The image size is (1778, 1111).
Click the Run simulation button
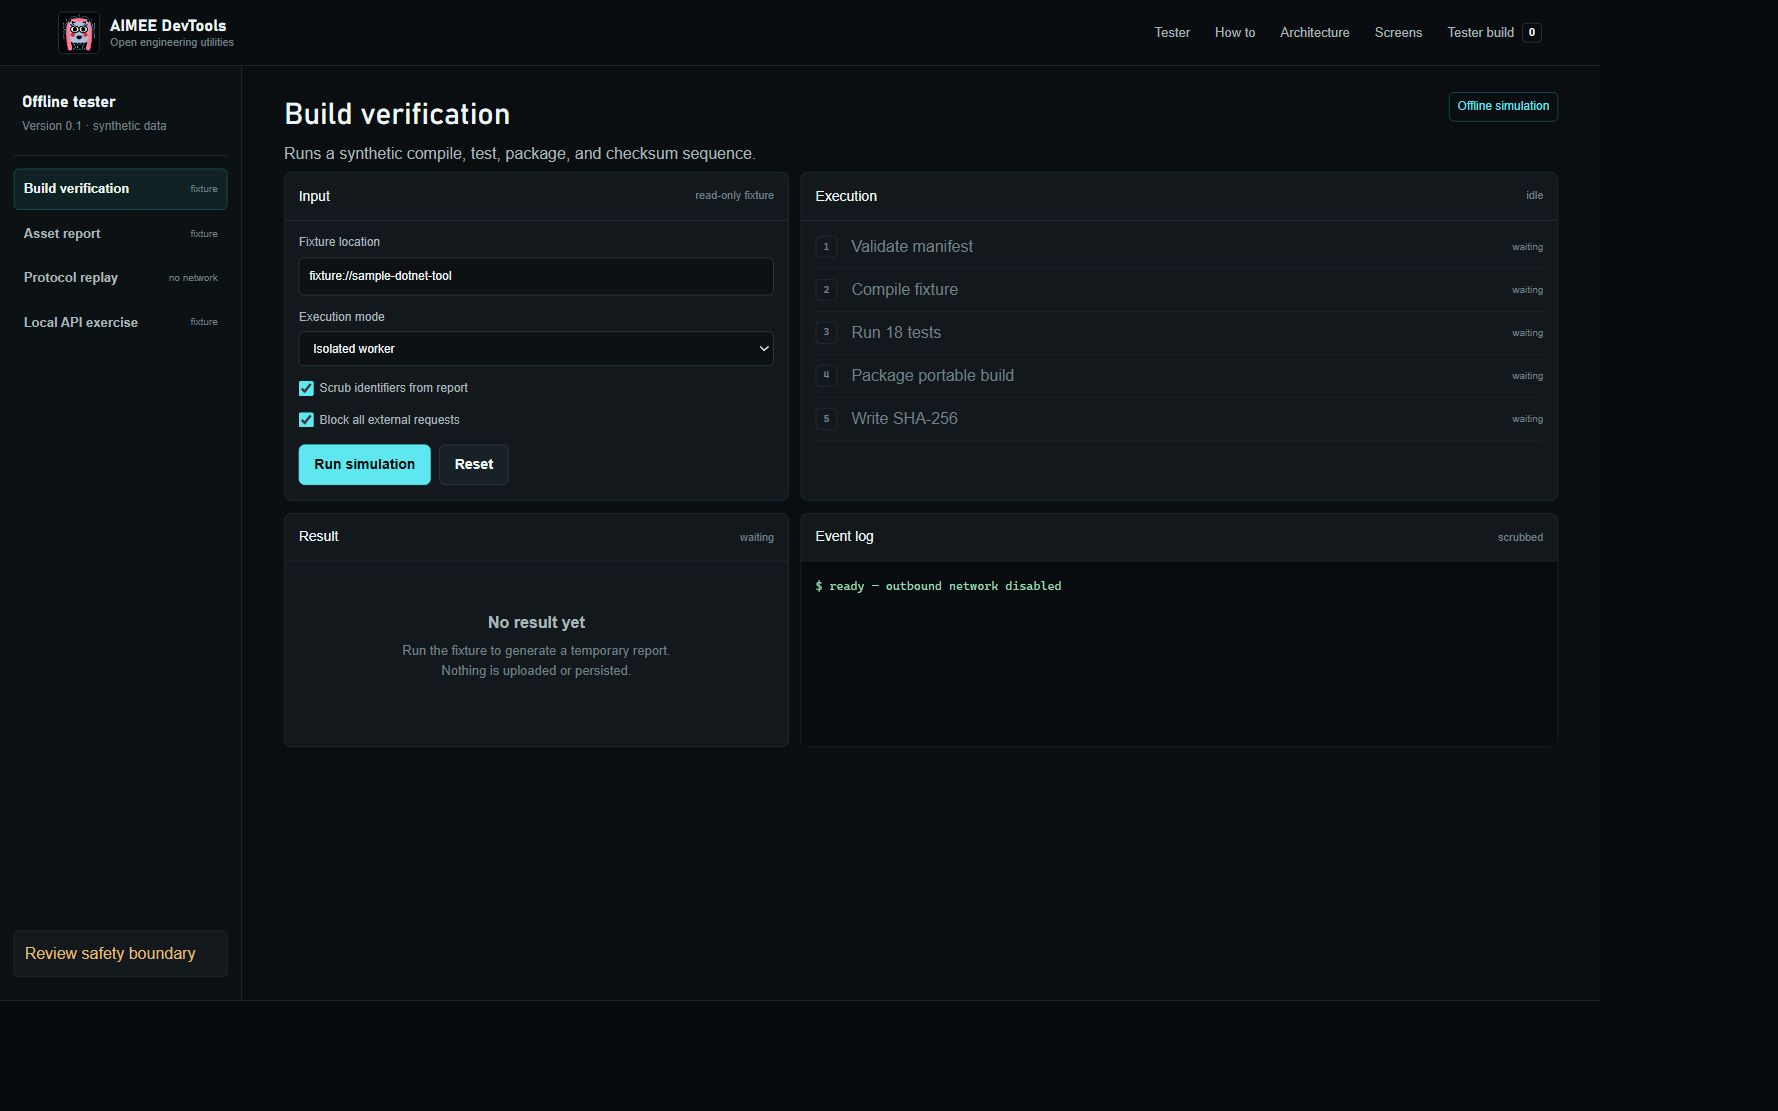[364, 465]
